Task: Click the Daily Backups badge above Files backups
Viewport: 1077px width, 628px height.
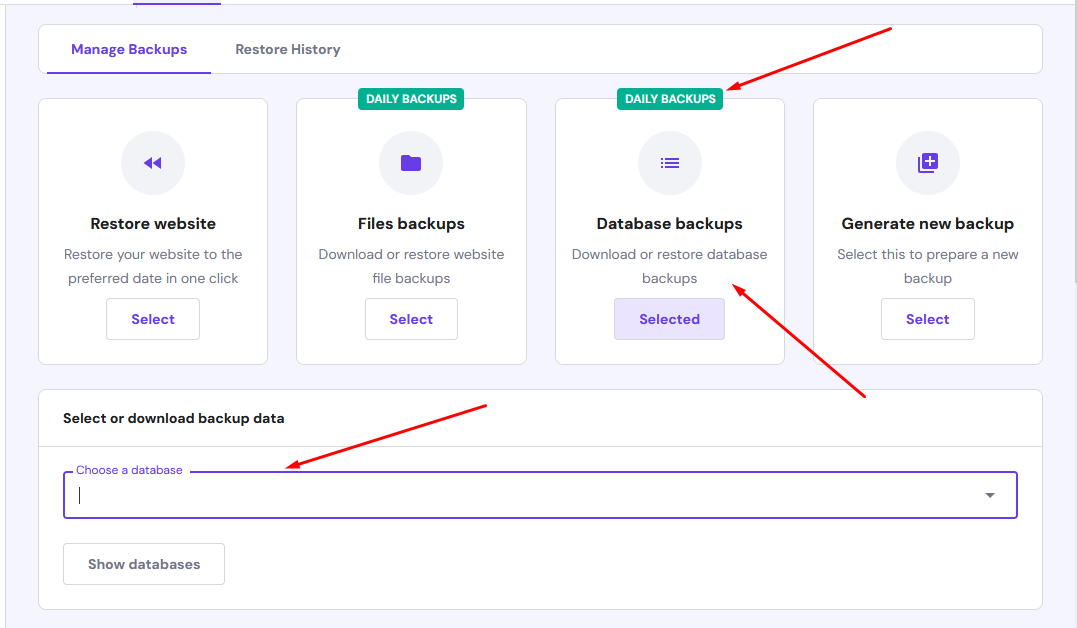Action: [411, 99]
